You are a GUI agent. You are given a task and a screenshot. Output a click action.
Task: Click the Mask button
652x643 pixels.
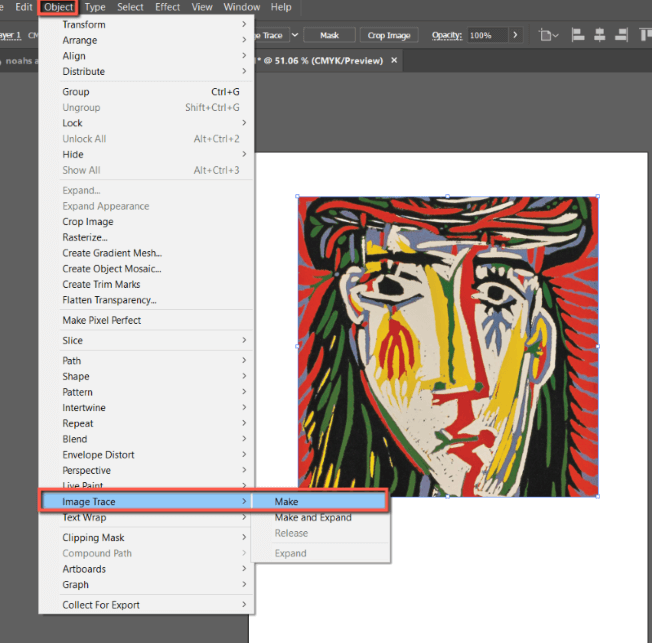pos(329,35)
